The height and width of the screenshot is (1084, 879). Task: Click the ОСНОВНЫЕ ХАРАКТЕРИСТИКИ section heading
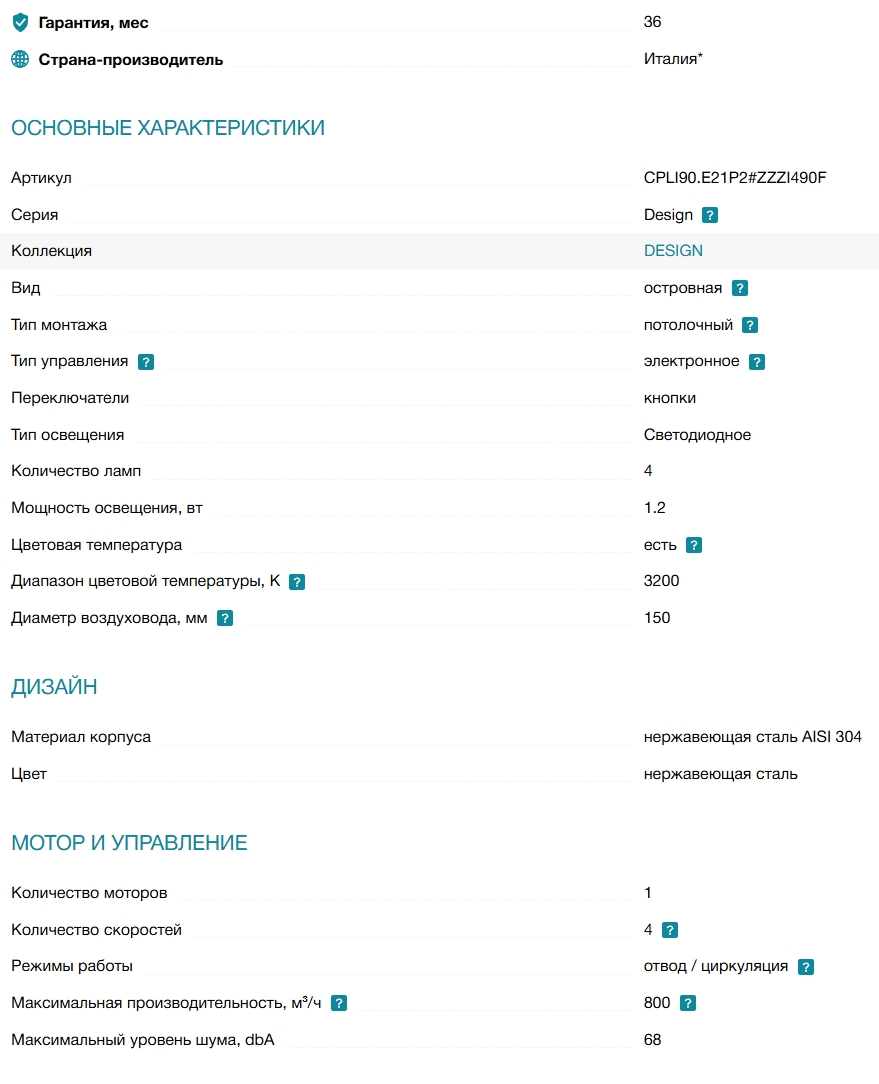pos(168,128)
